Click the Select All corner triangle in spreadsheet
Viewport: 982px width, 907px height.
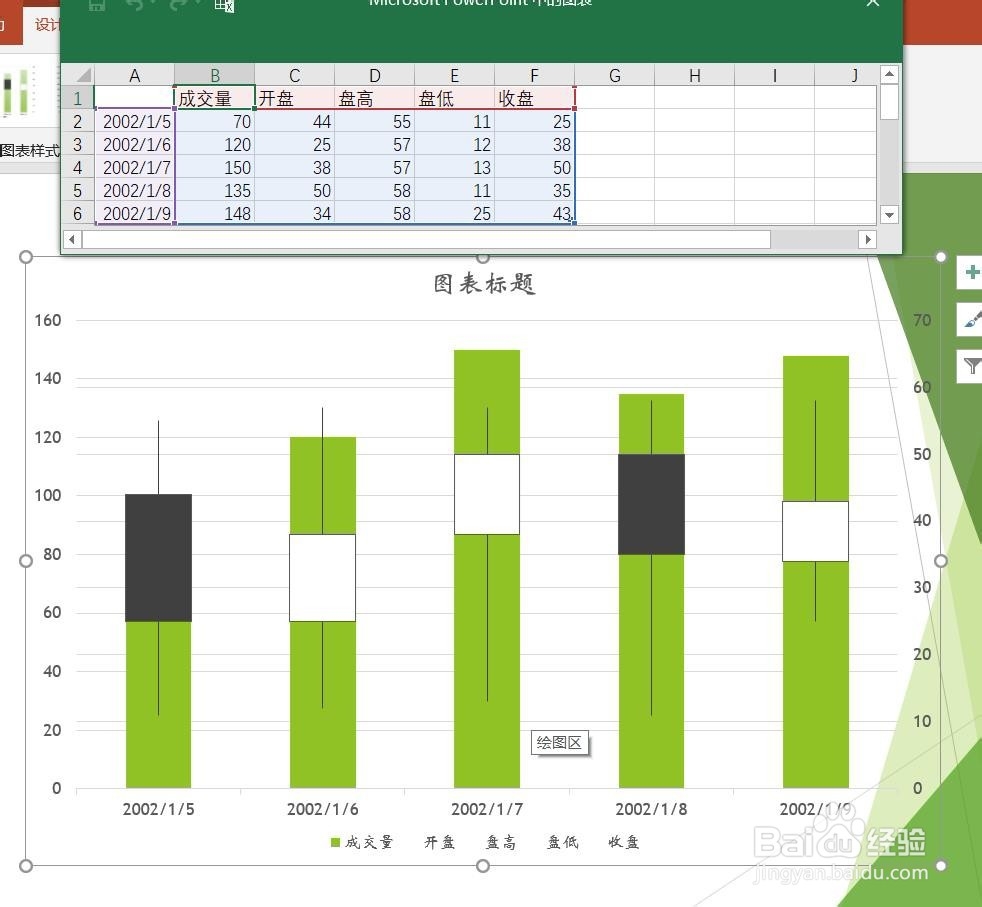tap(78, 76)
